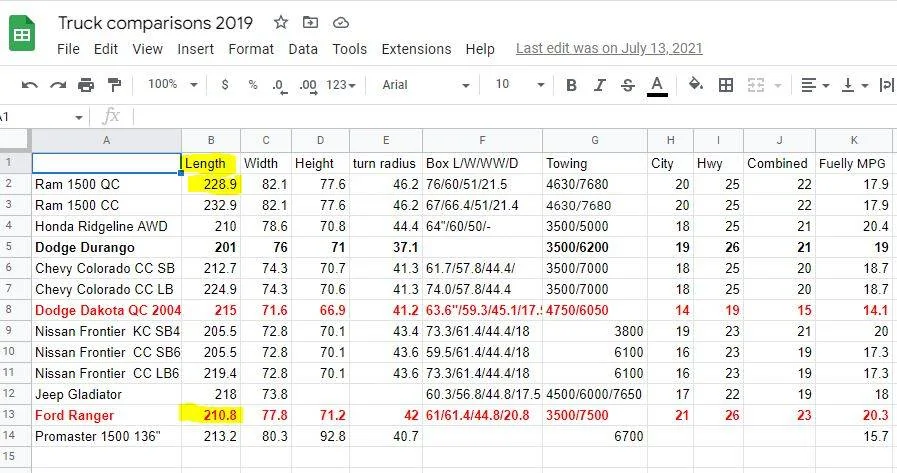Select the highlighted Length header cell
The height and width of the screenshot is (473, 897).
click(x=211, y=163)
